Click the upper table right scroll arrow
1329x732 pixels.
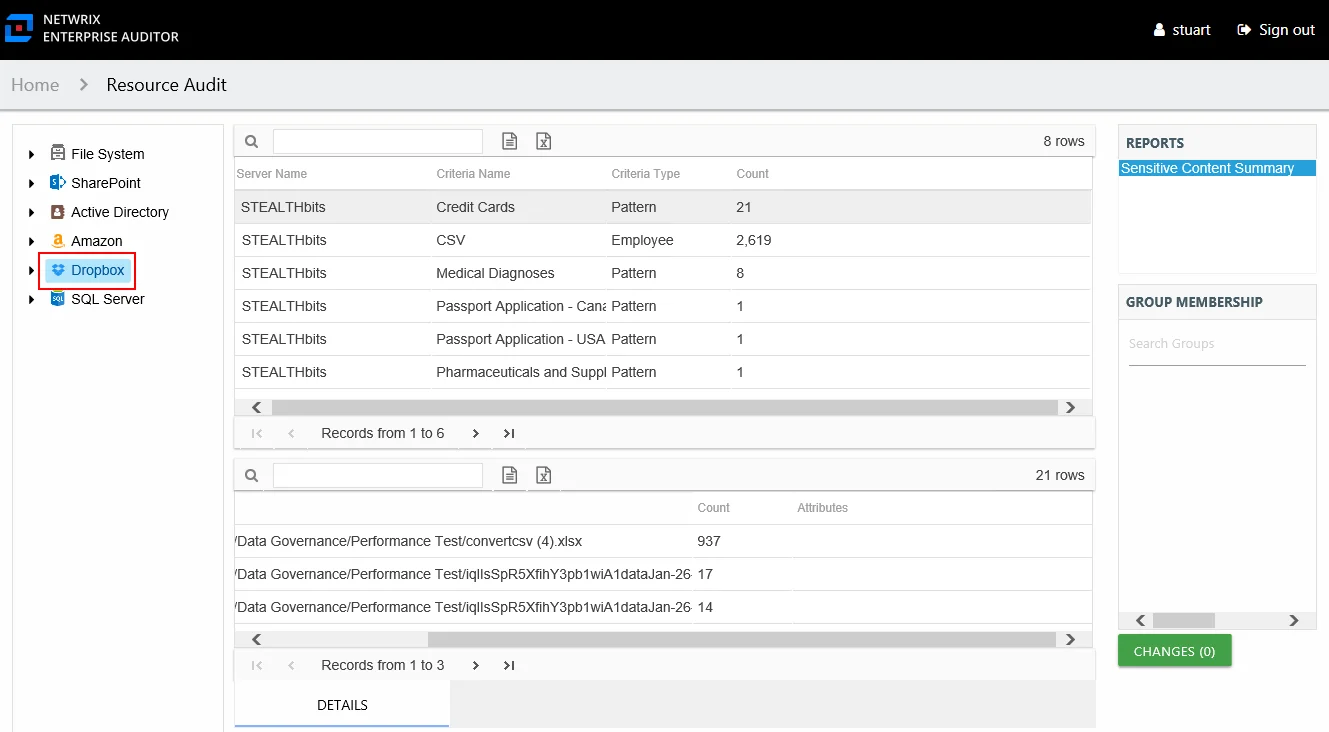click(1070, 408)
